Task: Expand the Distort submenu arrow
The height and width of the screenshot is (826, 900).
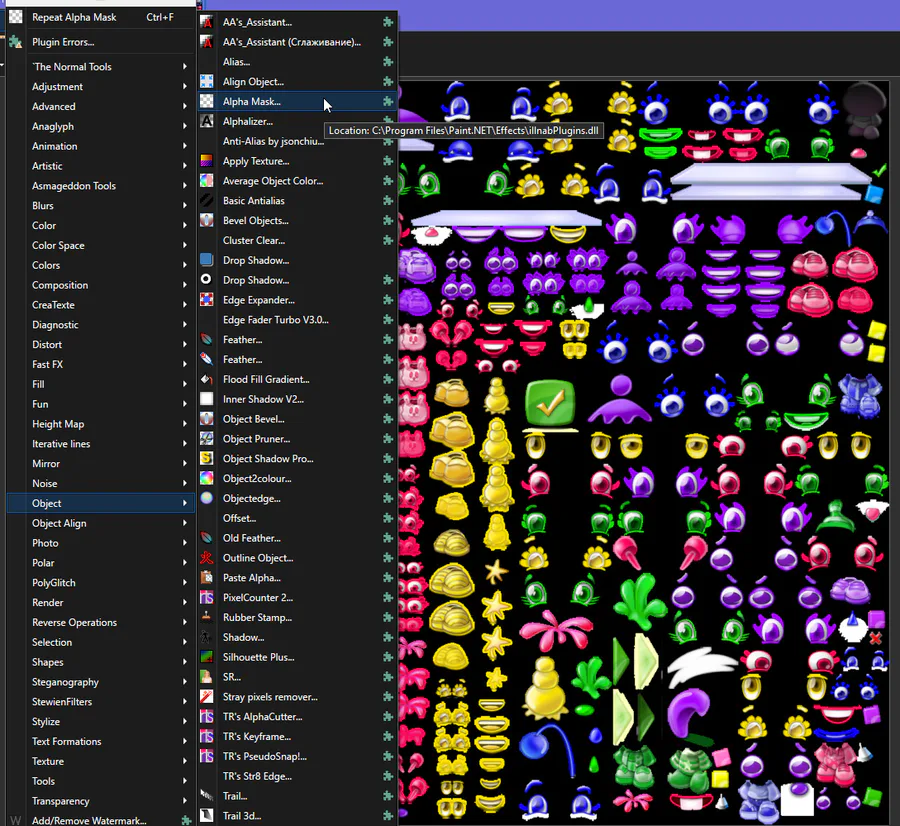Action: [x=185, y=344]
